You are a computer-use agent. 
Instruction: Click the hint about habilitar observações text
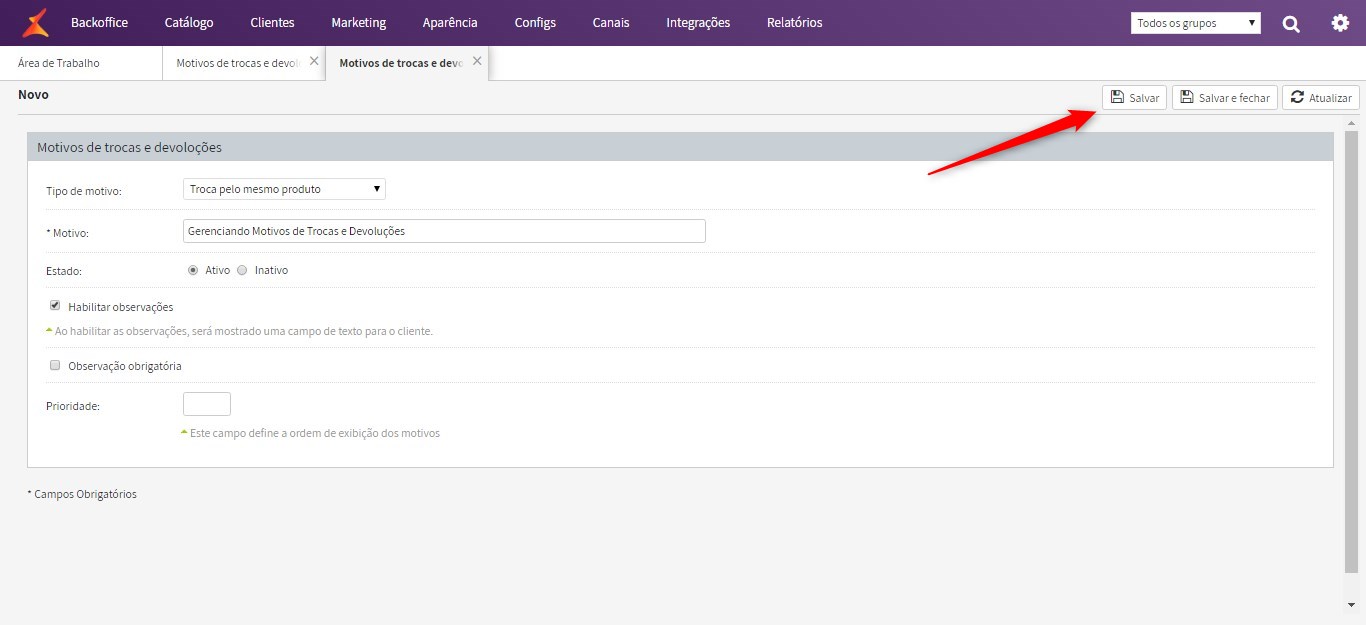244,331
